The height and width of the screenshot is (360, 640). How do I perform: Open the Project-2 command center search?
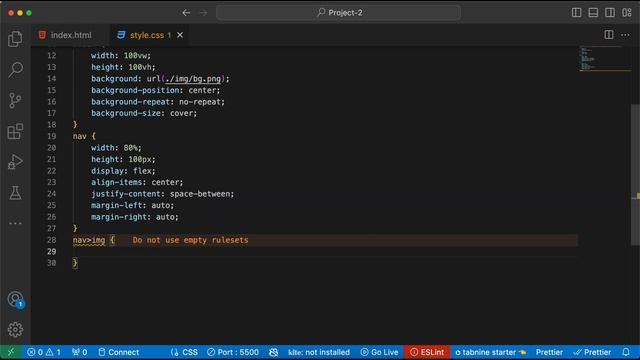tap(339, 13)
